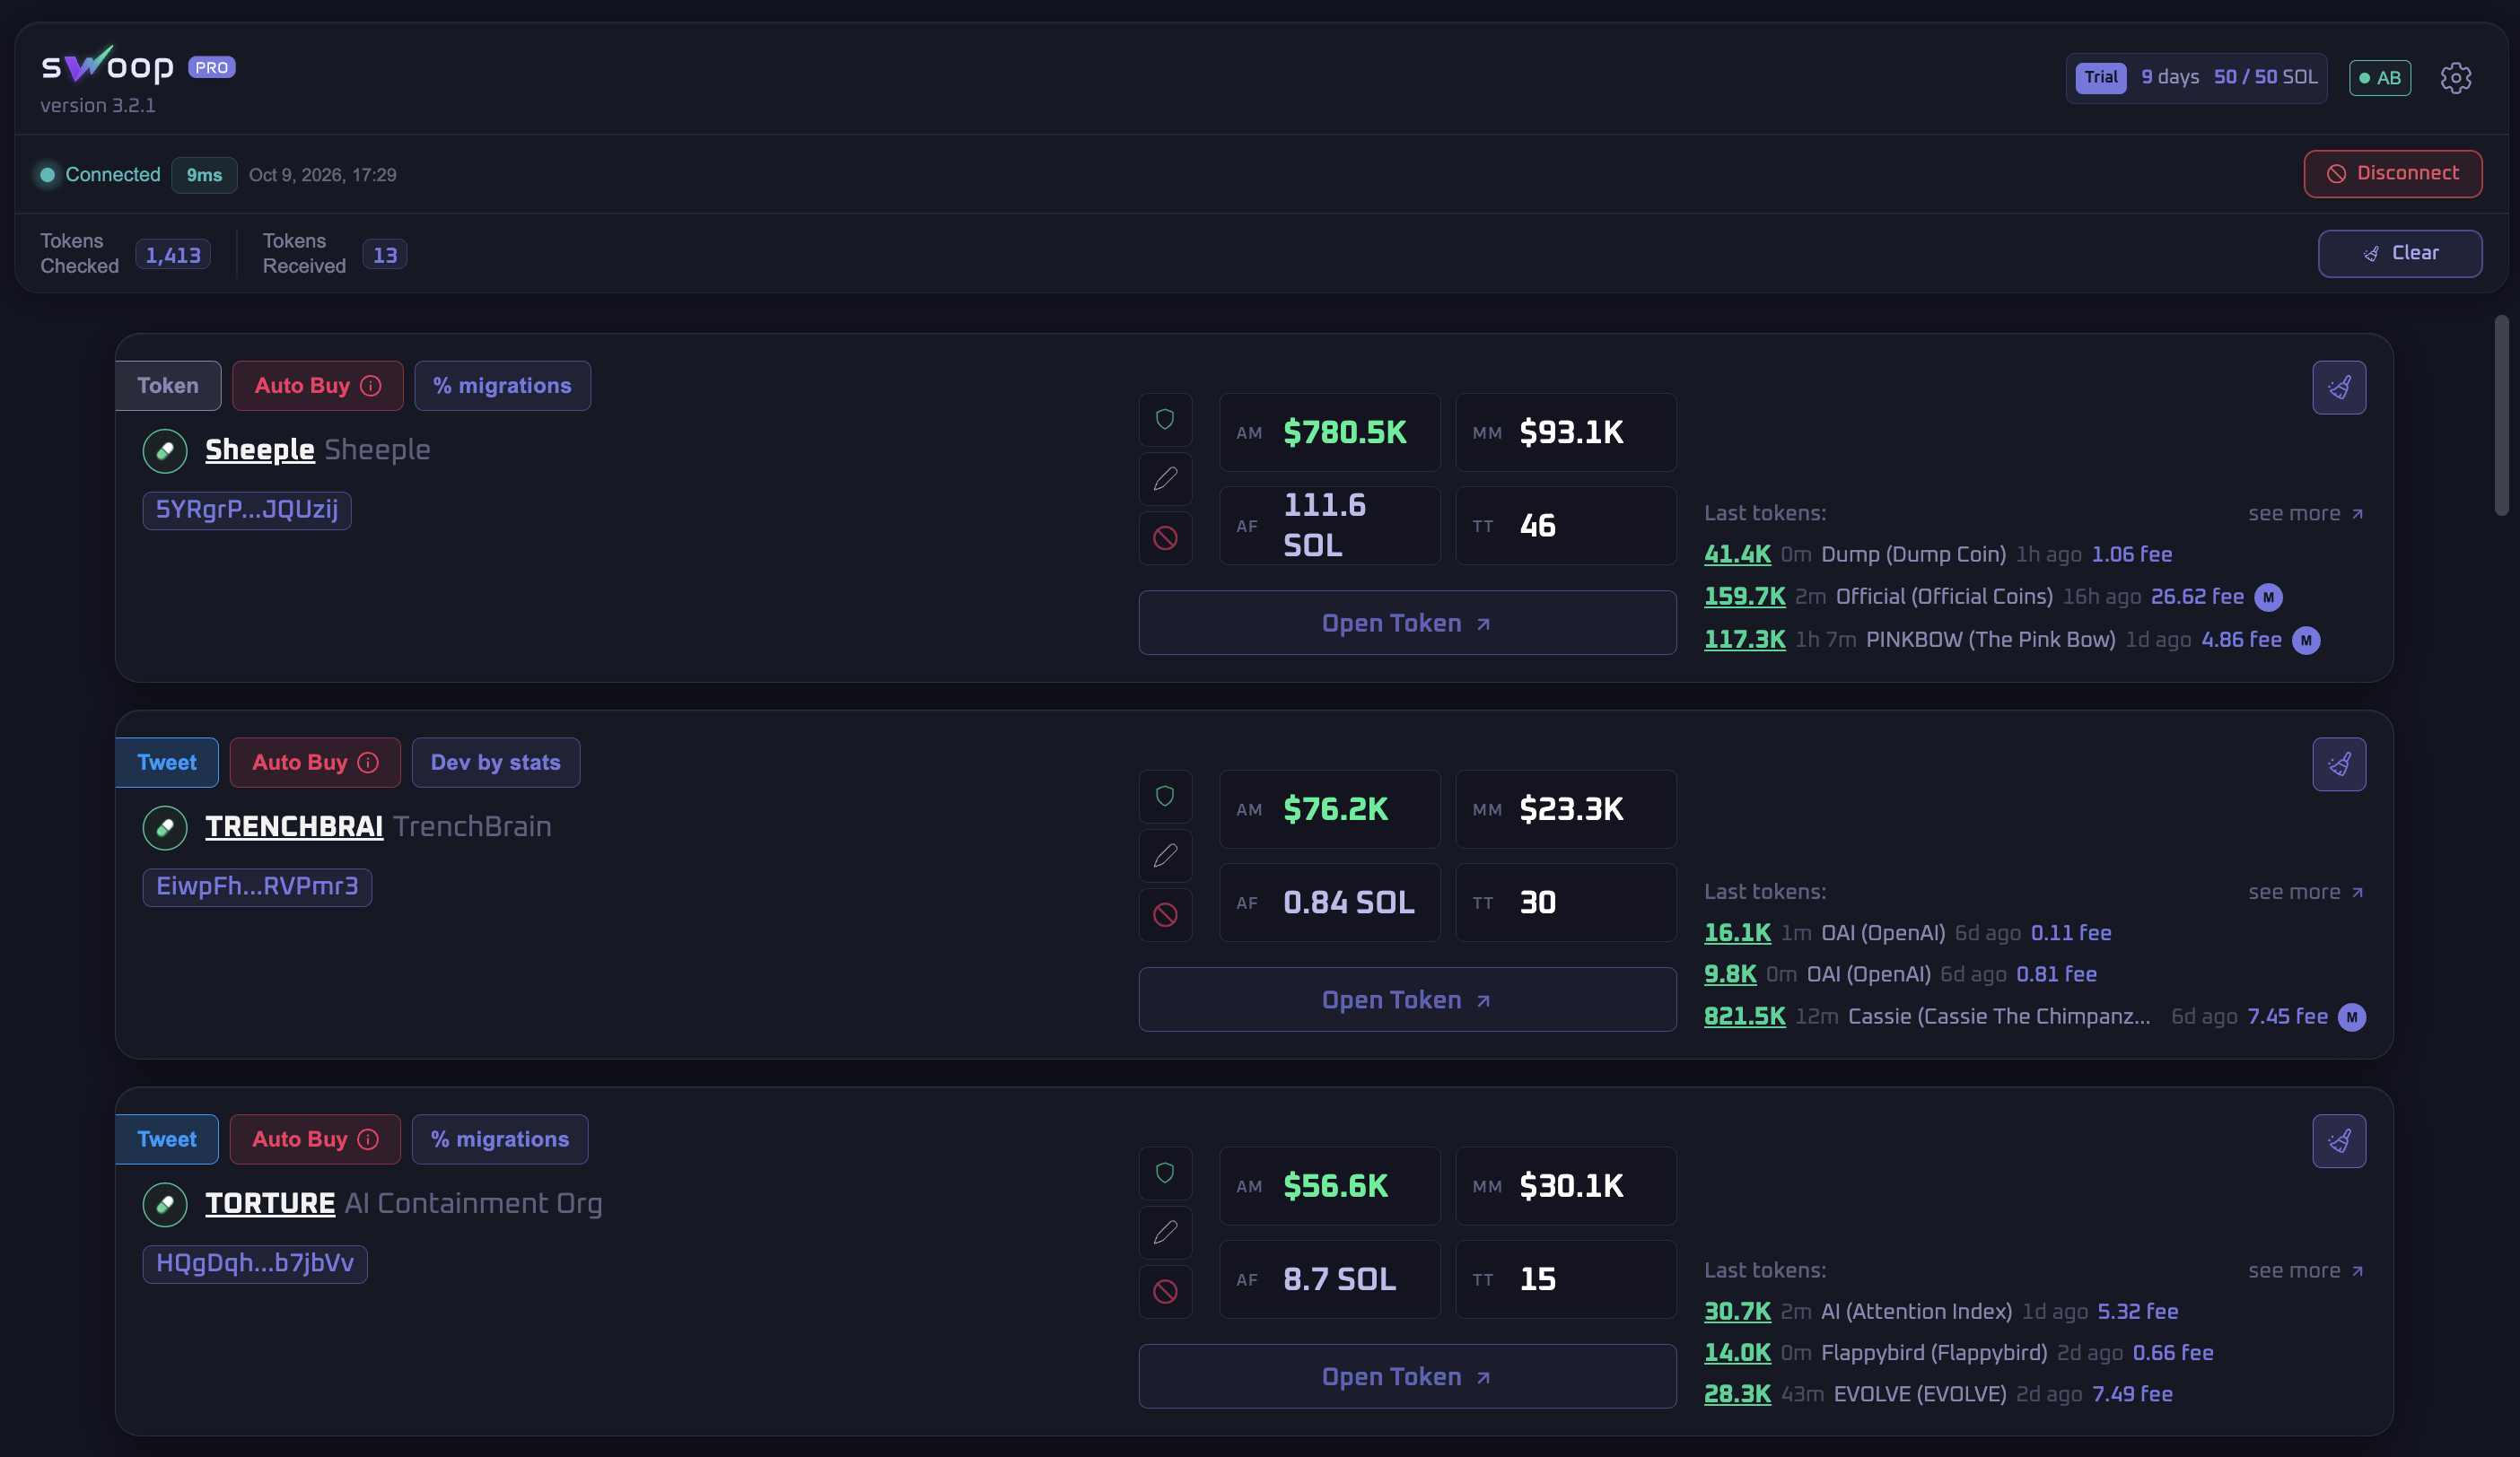The height and width of the screenshot is (1457, 2520).
Task: Click the shield icon on Sheeple card
Action: pyautogui.click(x=1165, y=420)
